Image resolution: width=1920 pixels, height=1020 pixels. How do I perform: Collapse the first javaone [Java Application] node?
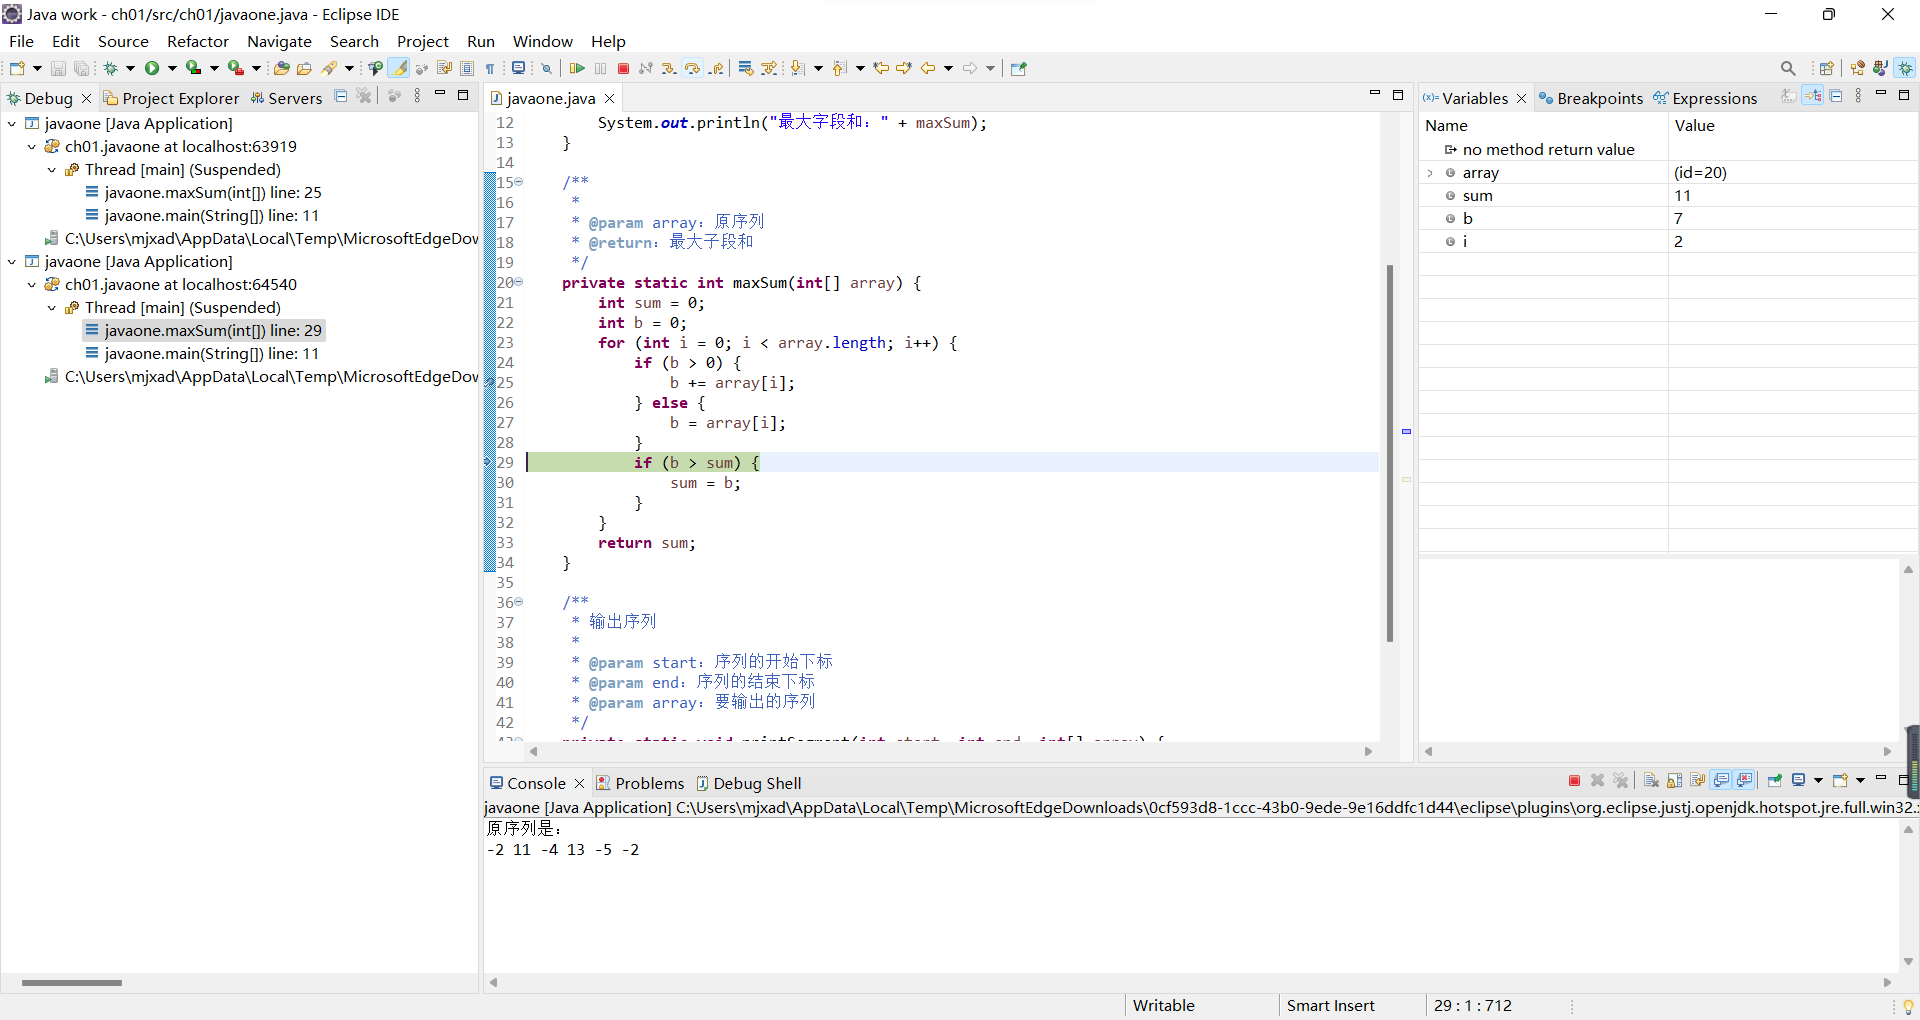coord(12,123)
